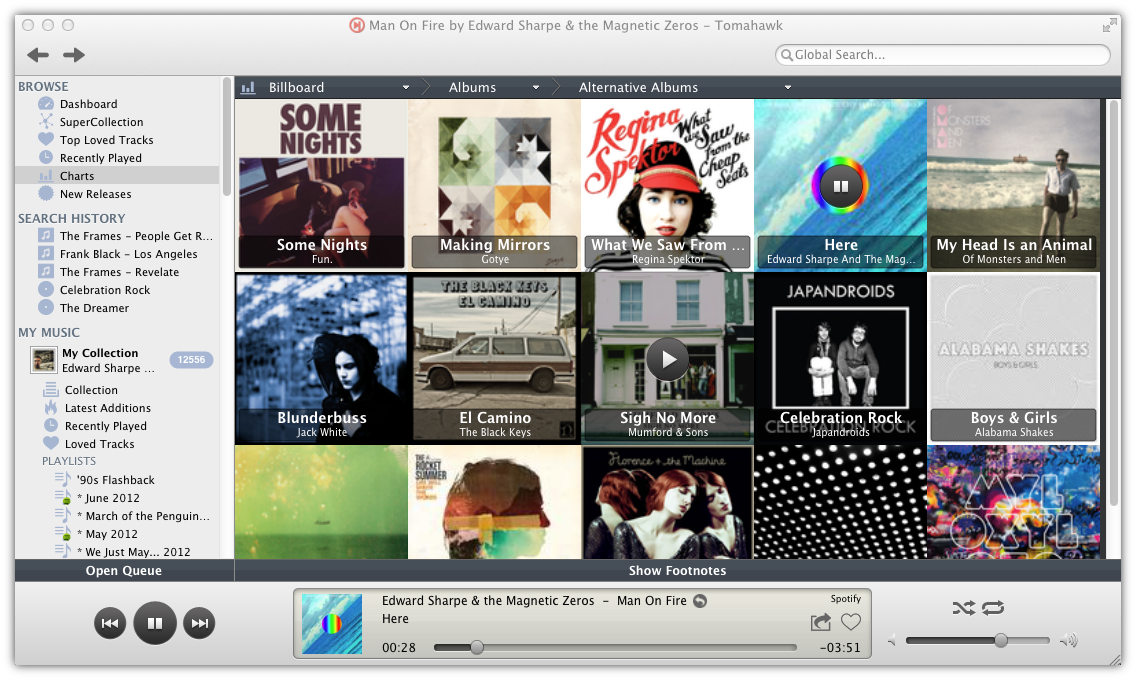Viewport: 1136px width, 680px height.
Task: Pause playback with the main pause button
Action: click(x=155, y=623)
